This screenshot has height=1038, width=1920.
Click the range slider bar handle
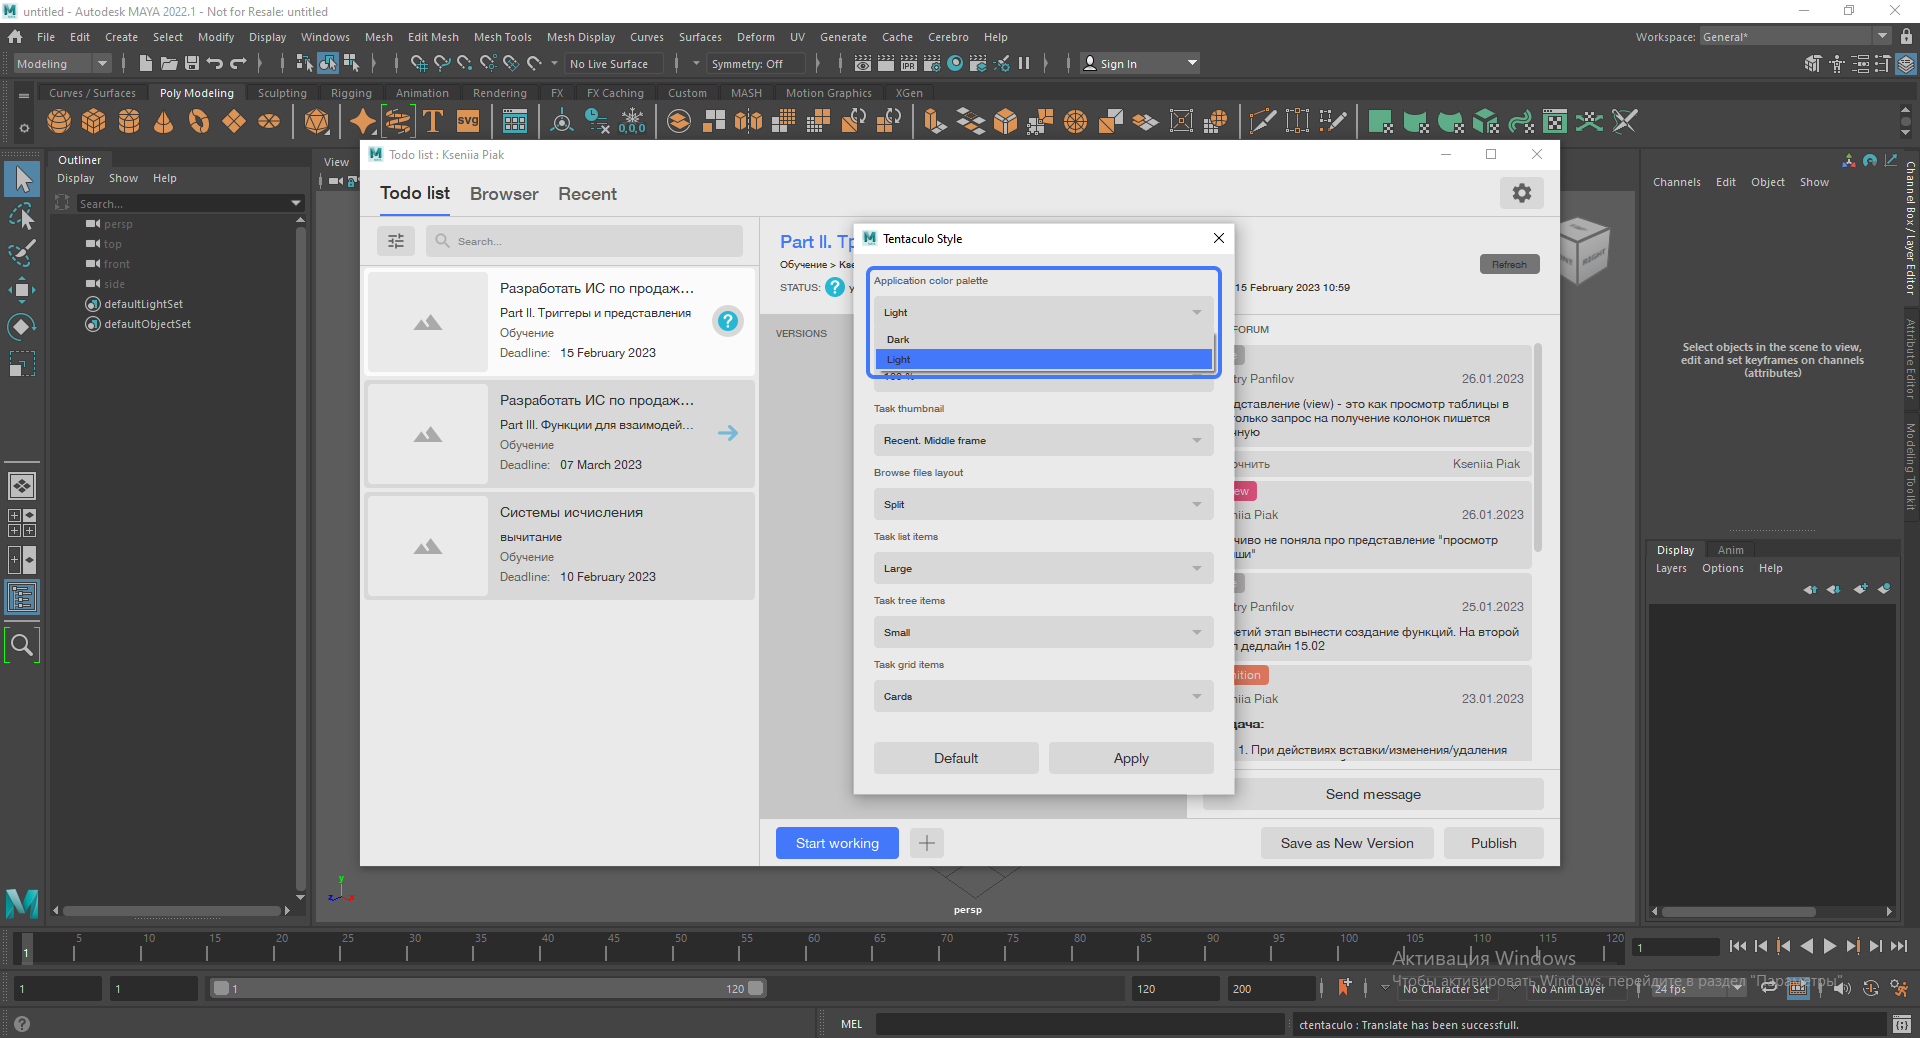click(x=490, y=988)
